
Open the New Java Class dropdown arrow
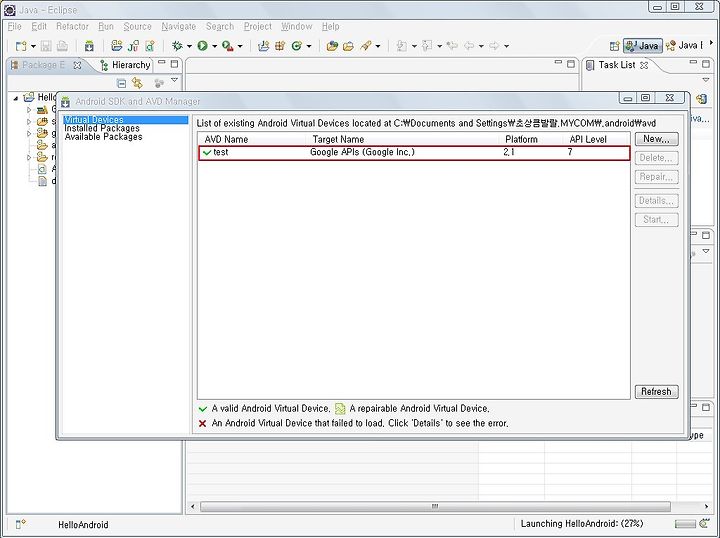point(309,46)
